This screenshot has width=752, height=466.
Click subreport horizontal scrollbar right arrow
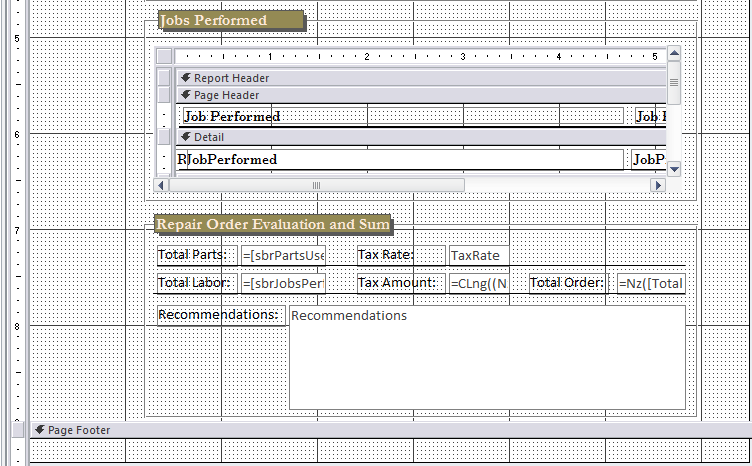pos(658,185)
